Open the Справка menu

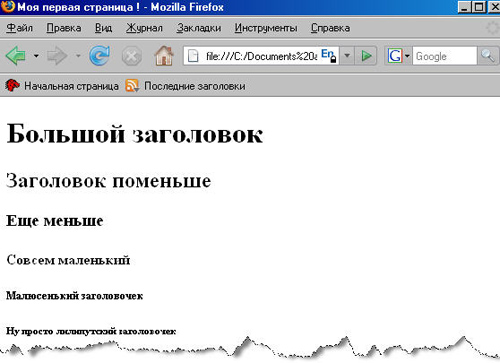330,28
